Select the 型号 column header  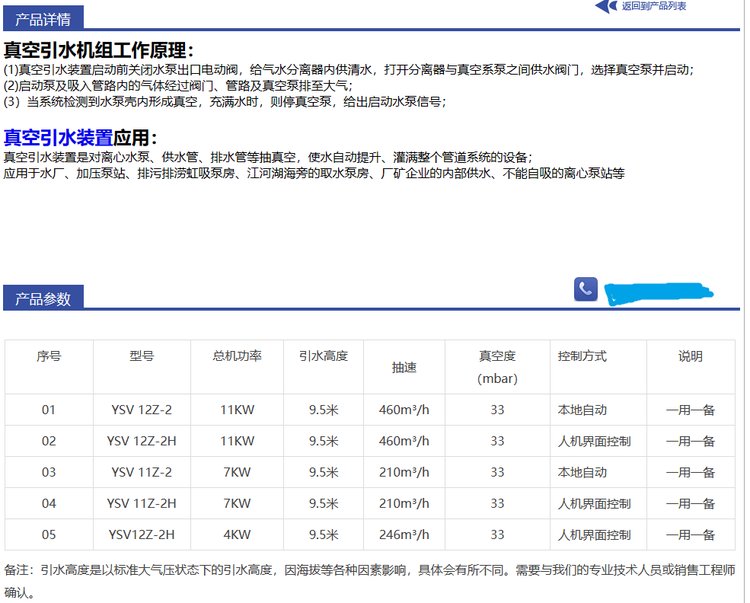coord(141,356)
